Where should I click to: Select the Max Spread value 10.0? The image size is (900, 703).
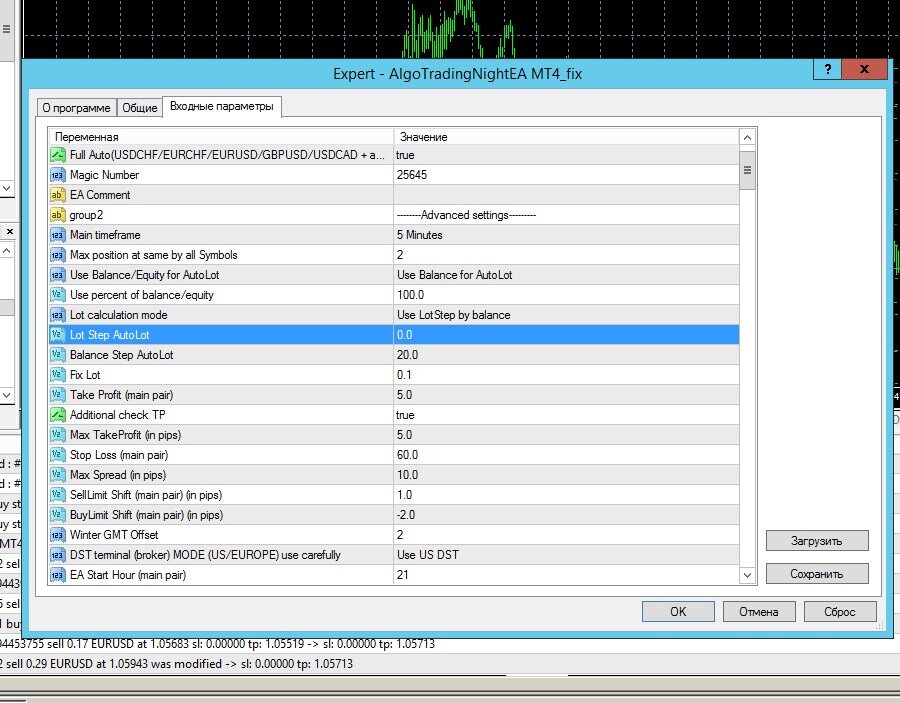566,475
